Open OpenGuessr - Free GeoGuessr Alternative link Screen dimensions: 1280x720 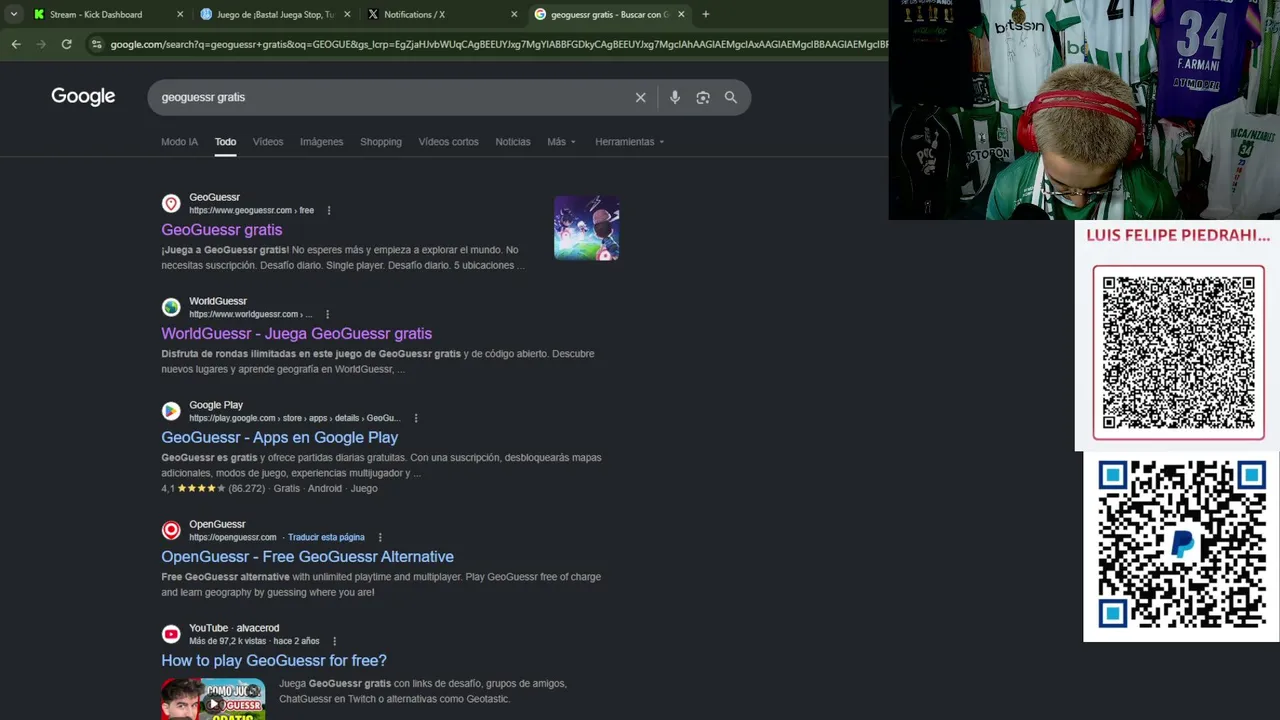click(x=307, y=557)
